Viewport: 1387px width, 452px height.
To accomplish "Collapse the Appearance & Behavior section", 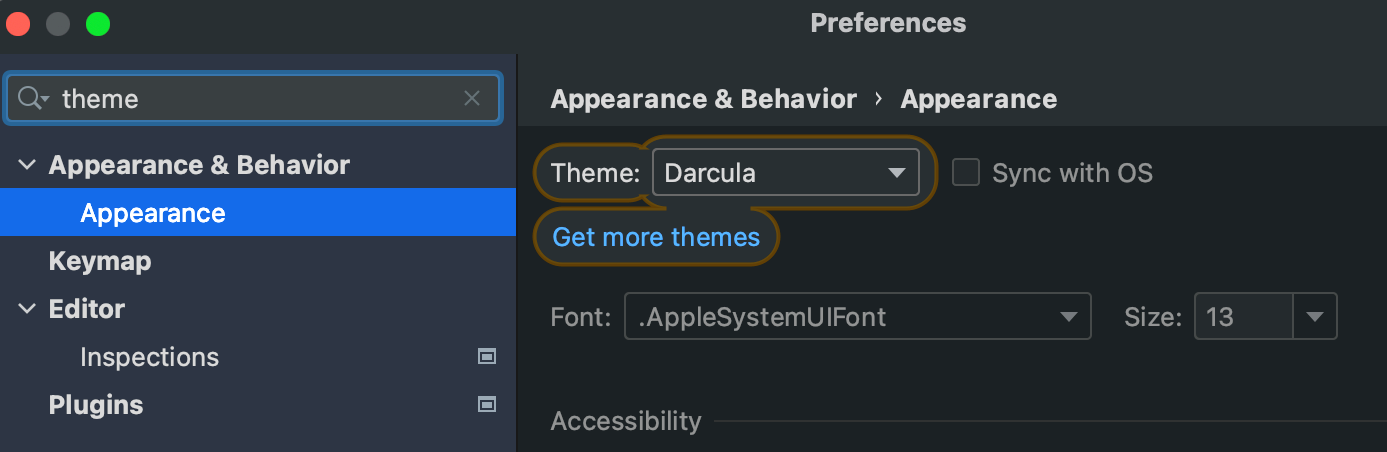I will [x=27, y=165].
